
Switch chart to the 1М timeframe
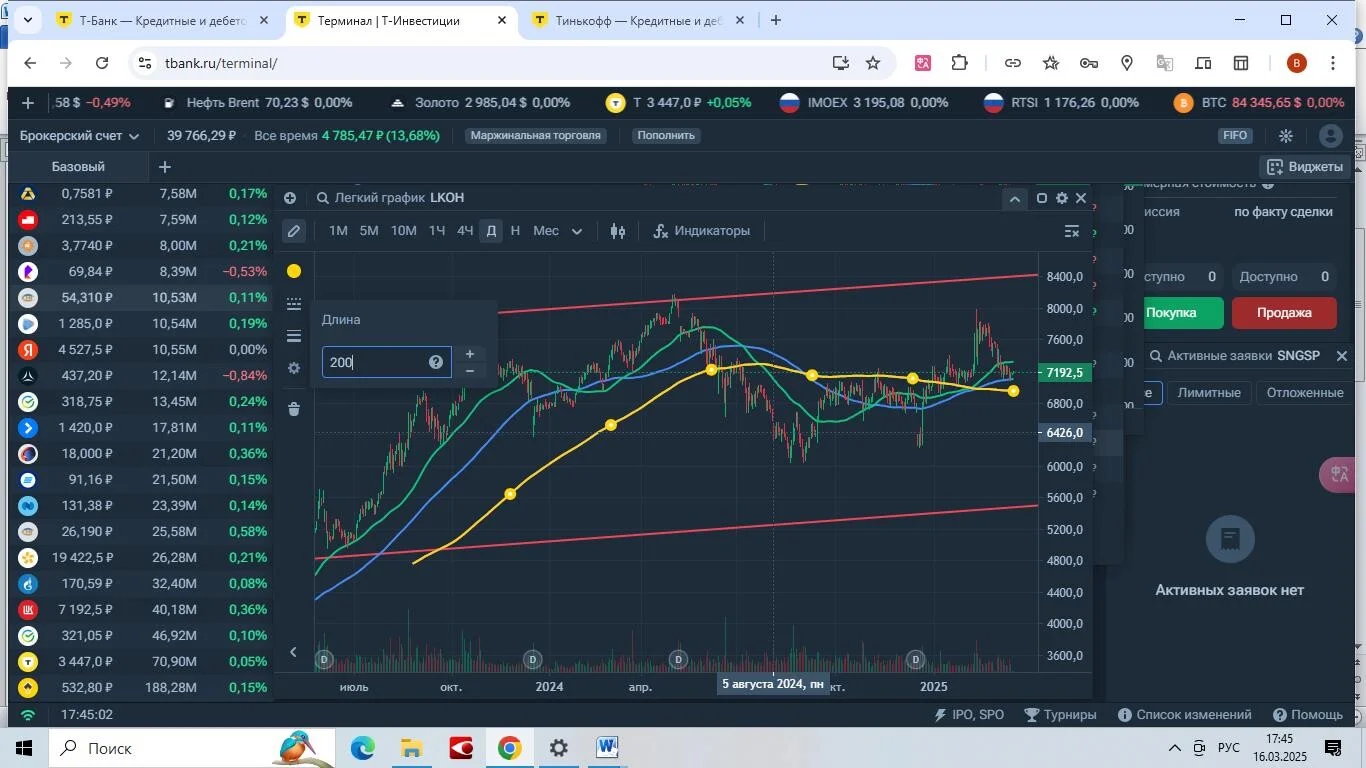(x=338, y=231)
